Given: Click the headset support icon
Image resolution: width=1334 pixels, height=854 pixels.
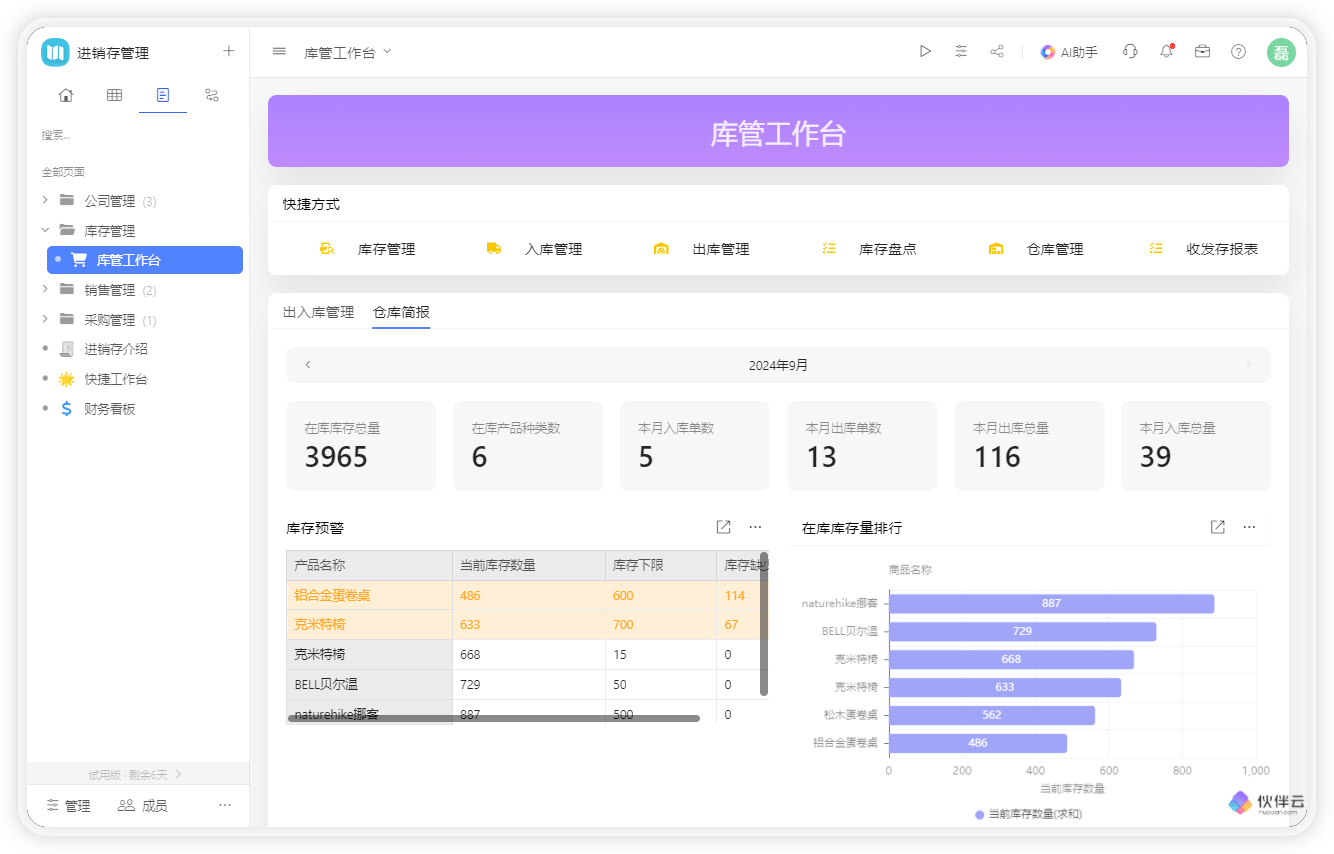Looking at the screenshot, I should point(1130,51).
